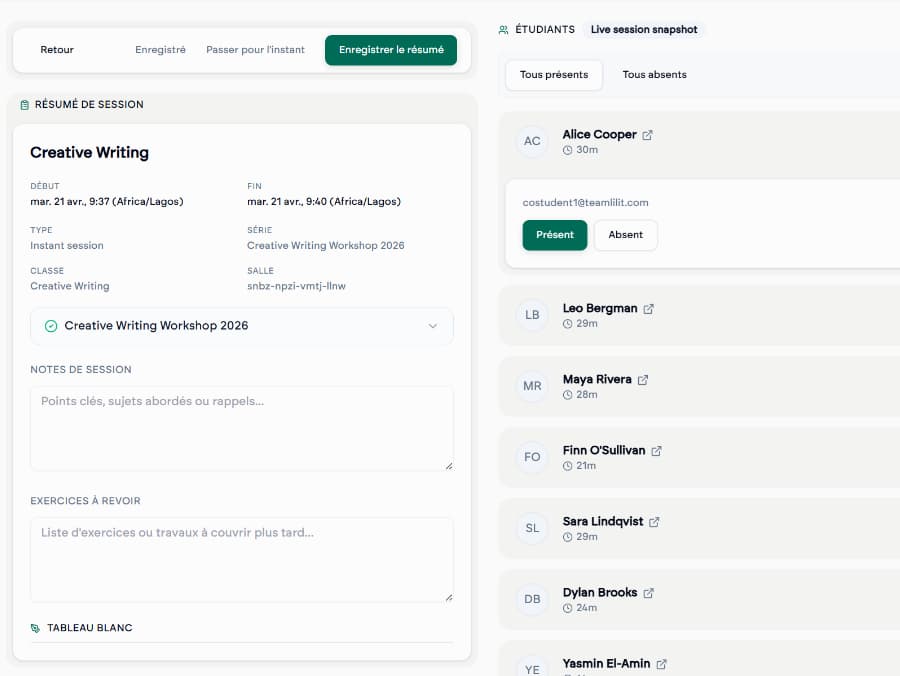The image size is (900, 676).
Task: Click the green check icon beside Workshop 2026
Action: coord(51,326)
